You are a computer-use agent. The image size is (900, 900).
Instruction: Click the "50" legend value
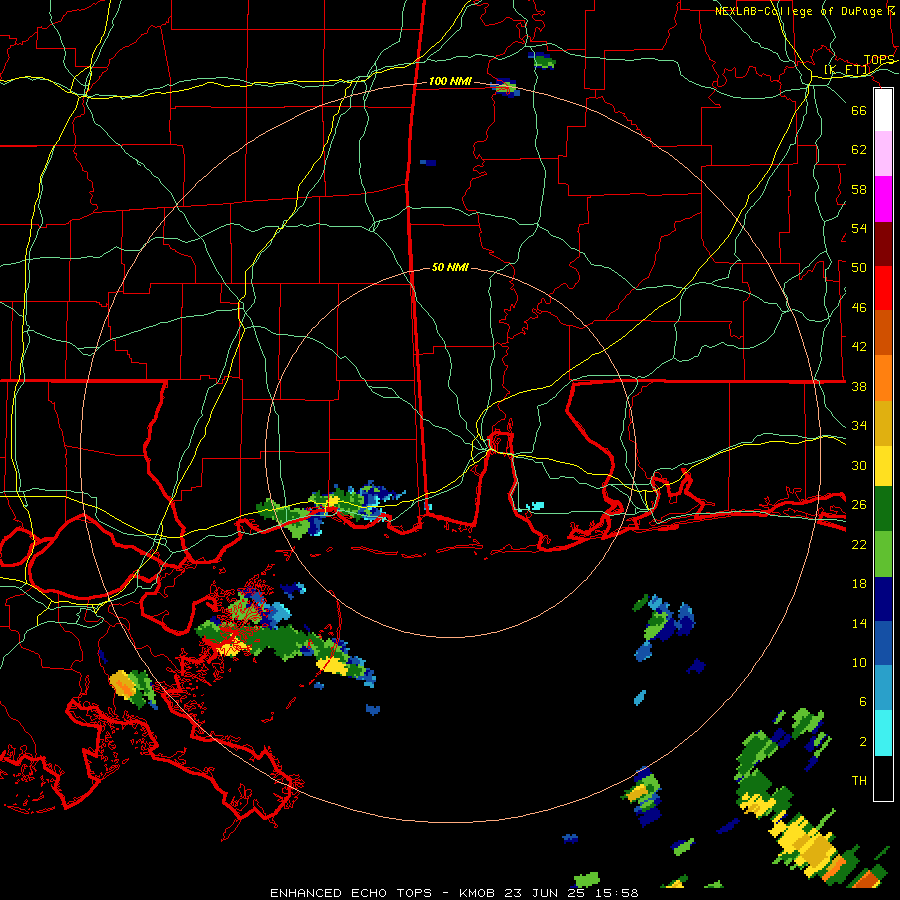[859, 268]
